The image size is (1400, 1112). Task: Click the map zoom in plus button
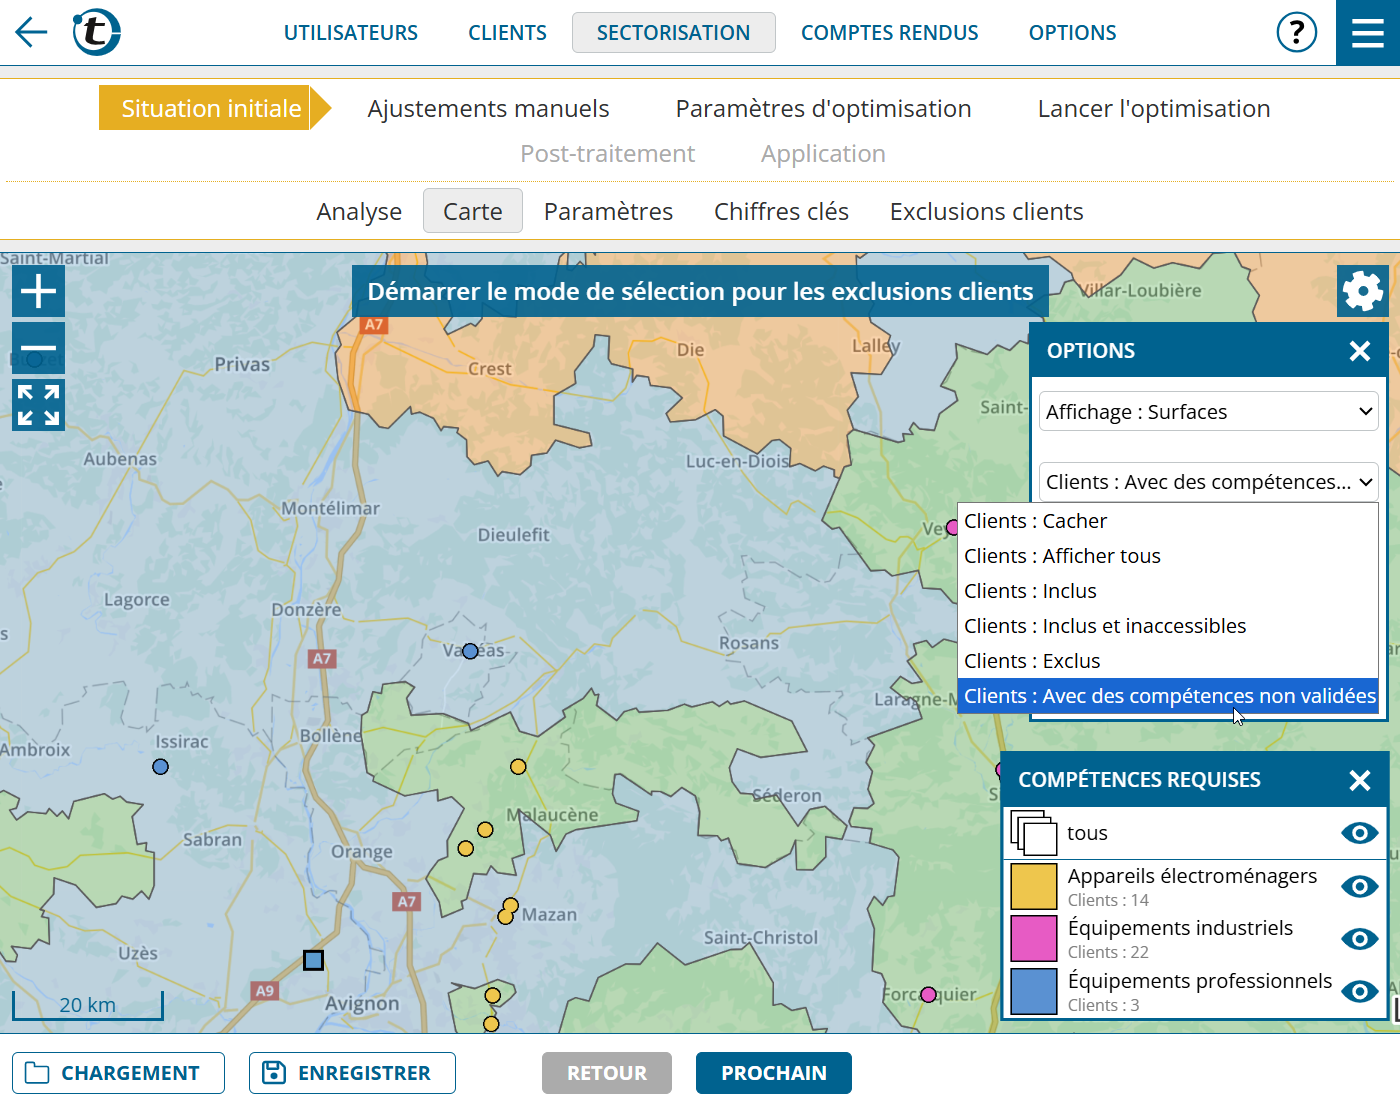point(38,292)
